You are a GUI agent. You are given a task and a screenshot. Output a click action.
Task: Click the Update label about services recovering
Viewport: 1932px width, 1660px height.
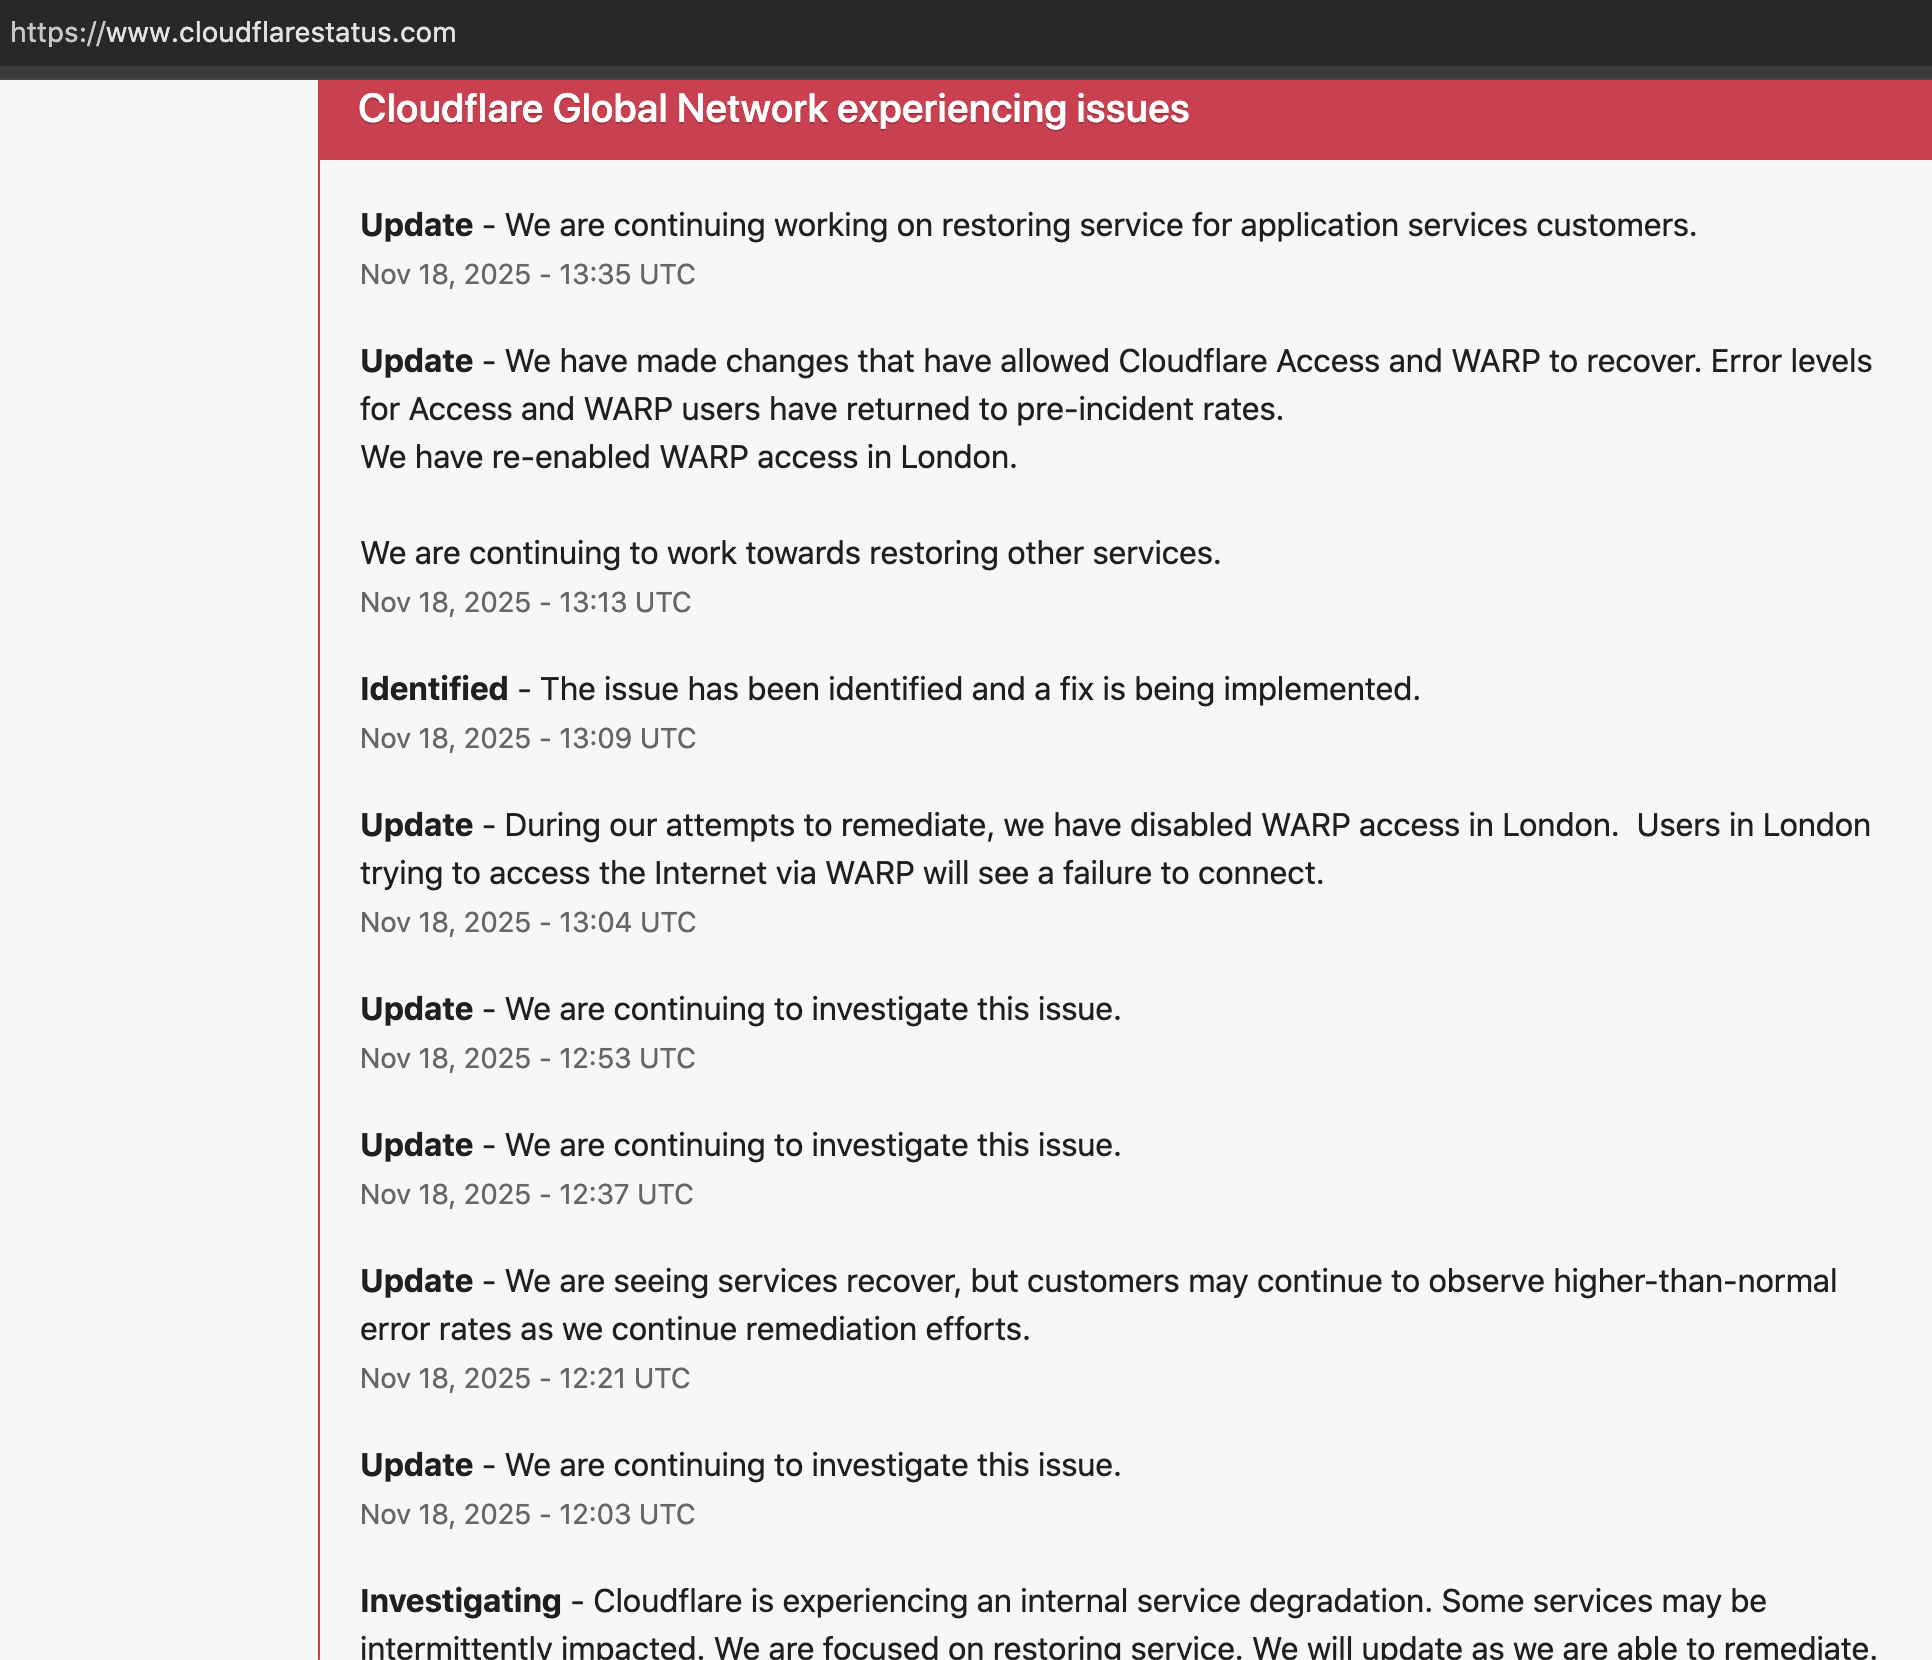tap(416, 1281)
